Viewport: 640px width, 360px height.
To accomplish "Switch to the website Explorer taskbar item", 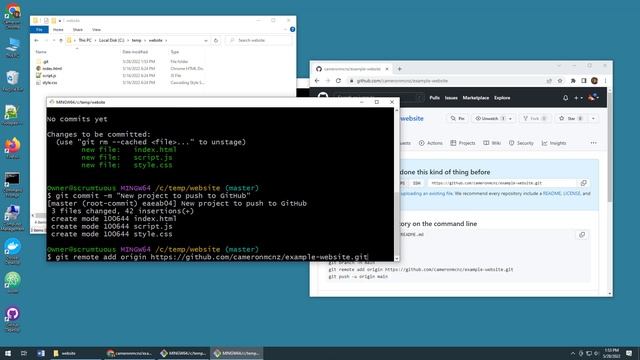I will click(76, 353).
